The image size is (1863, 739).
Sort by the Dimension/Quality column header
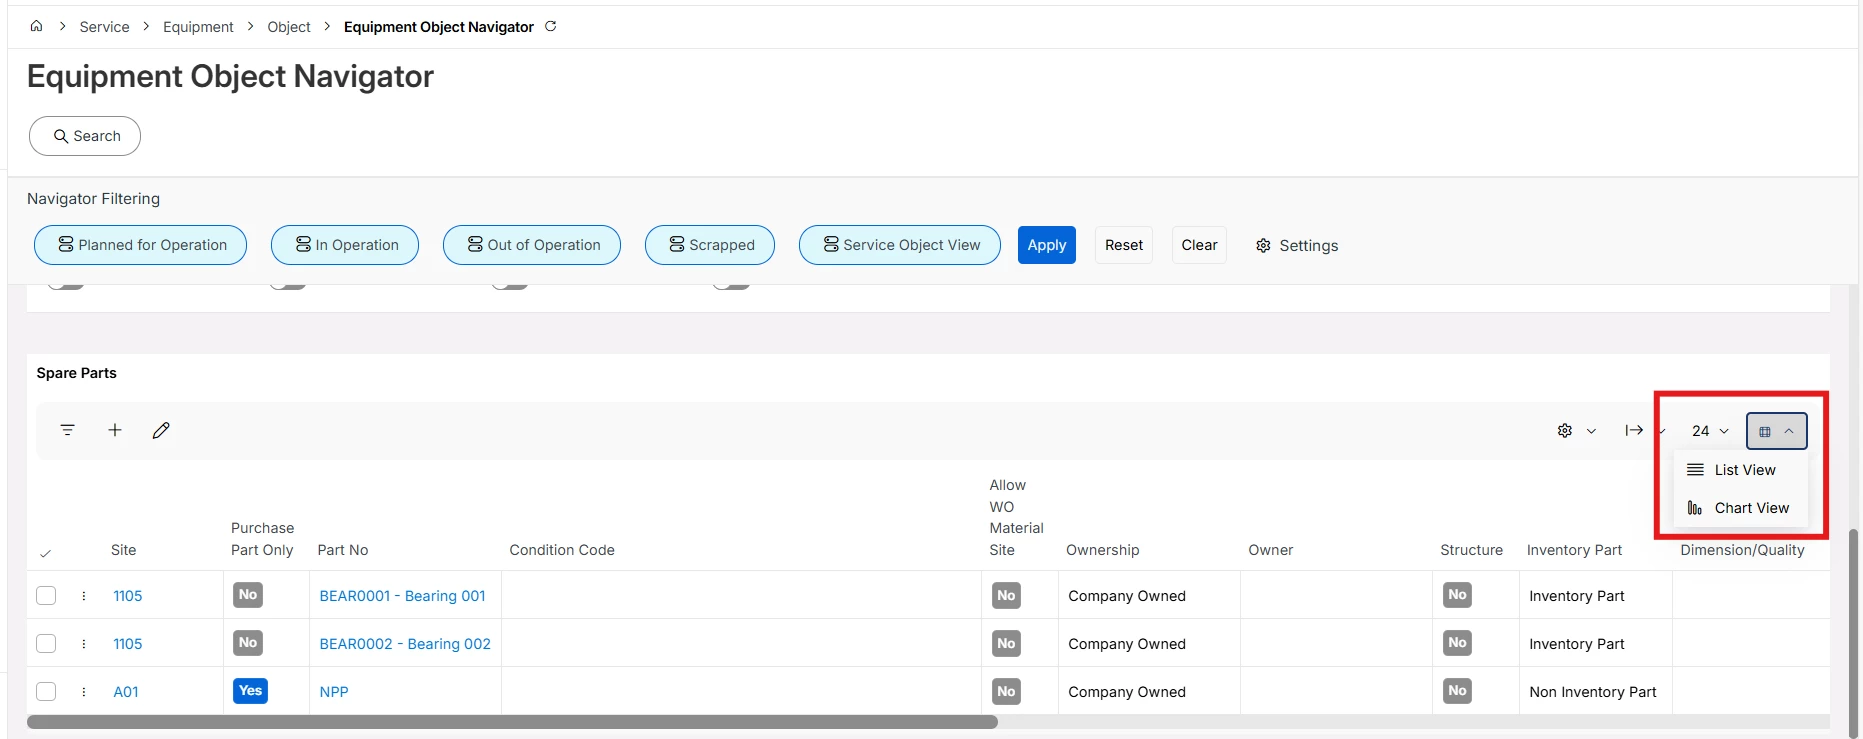[x=1743, y=550]
